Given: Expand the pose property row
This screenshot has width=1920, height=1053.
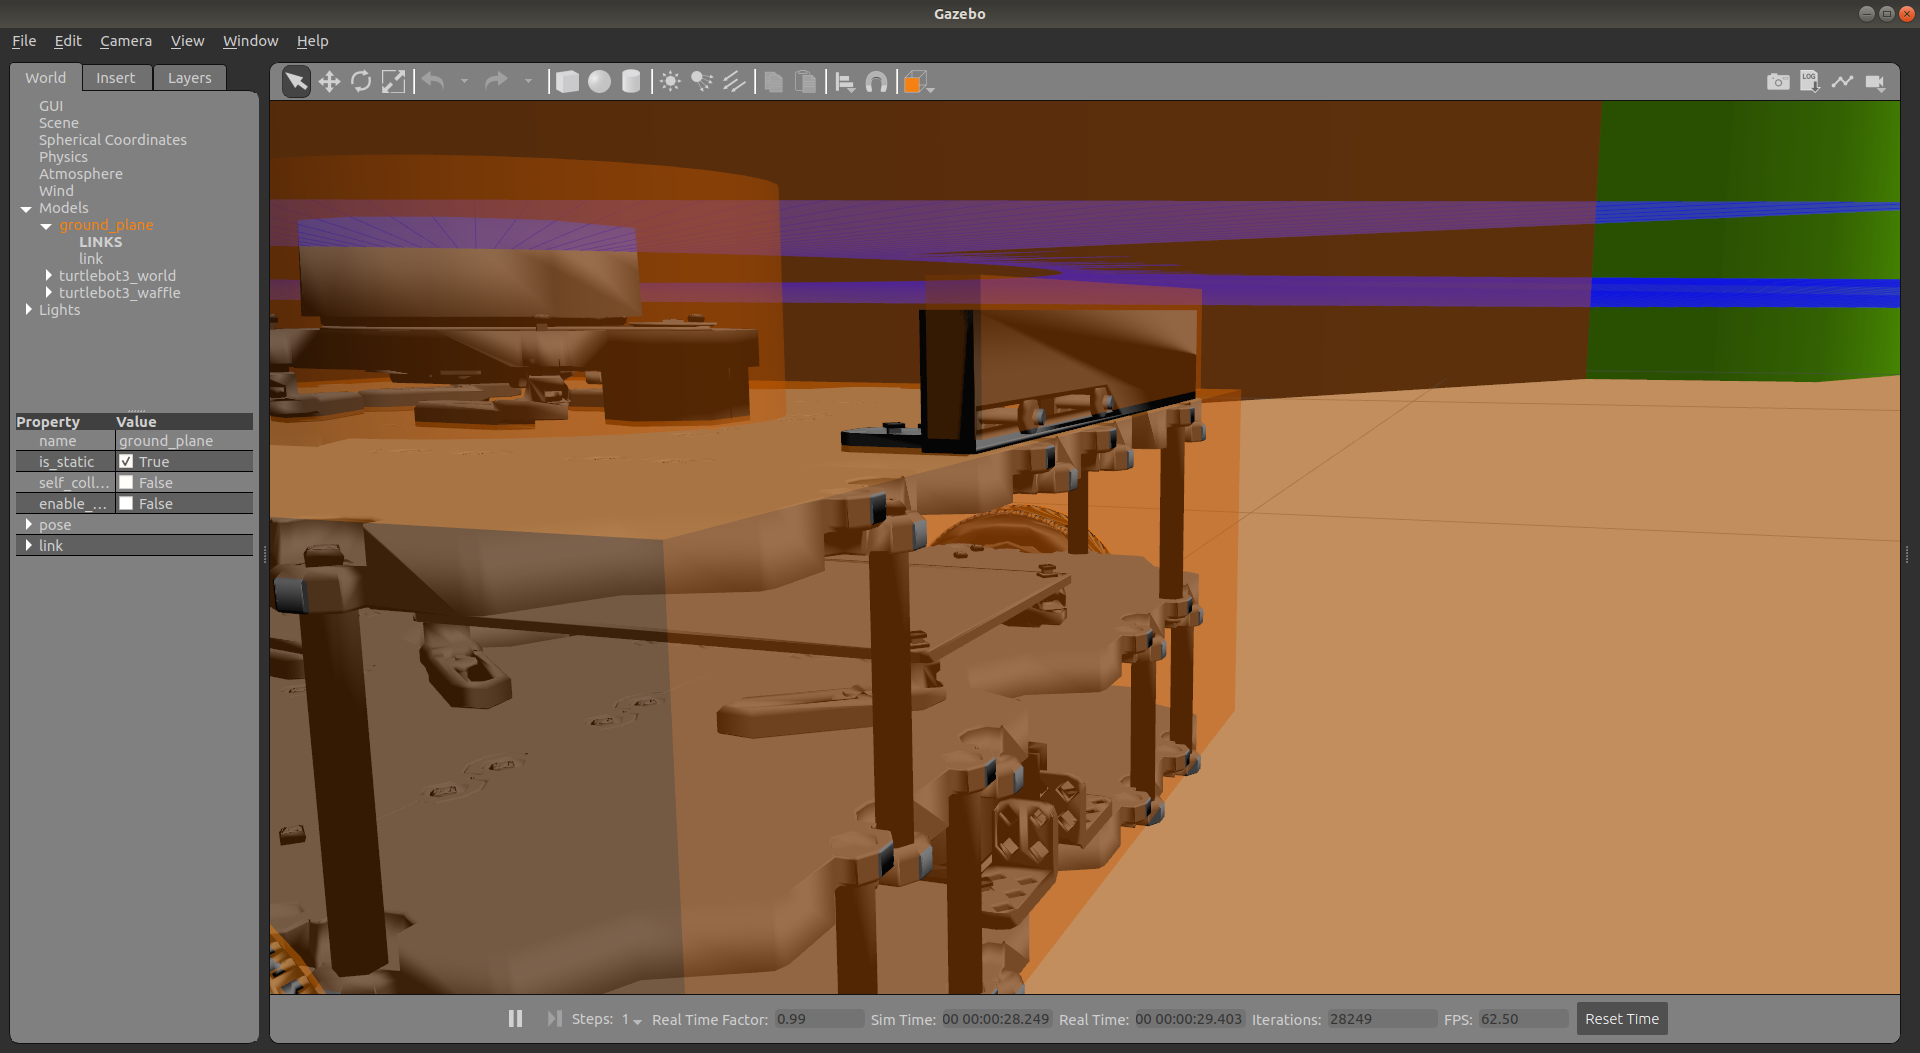Looking at the screenshot, I should pyautogui.click(x=30, y=524).
